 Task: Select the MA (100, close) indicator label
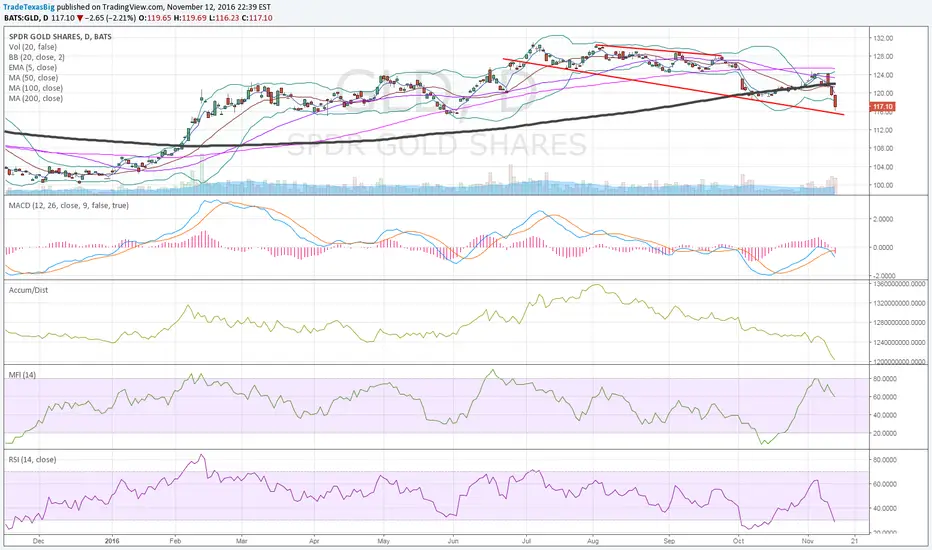[x=36, y=88]
